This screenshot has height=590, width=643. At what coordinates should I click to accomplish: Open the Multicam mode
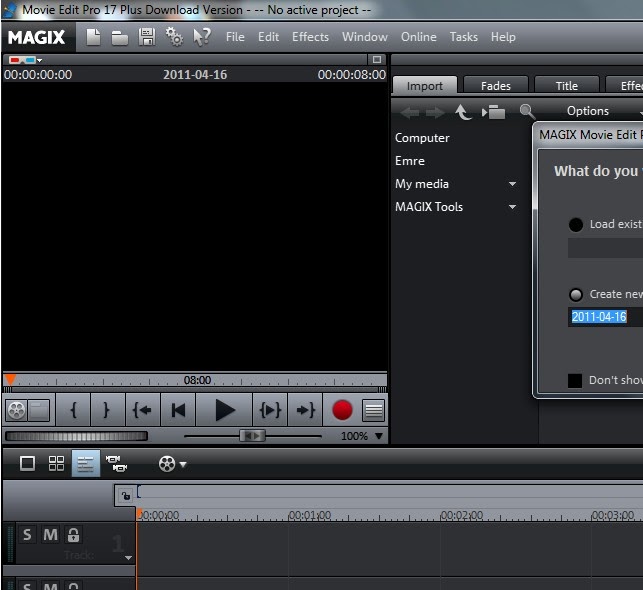coord(116,464)
